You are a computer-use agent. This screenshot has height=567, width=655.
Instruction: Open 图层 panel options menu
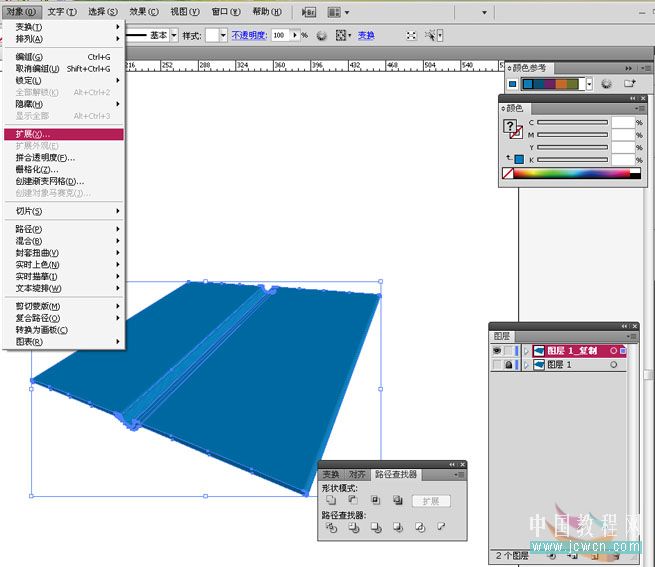click(631, 336)
